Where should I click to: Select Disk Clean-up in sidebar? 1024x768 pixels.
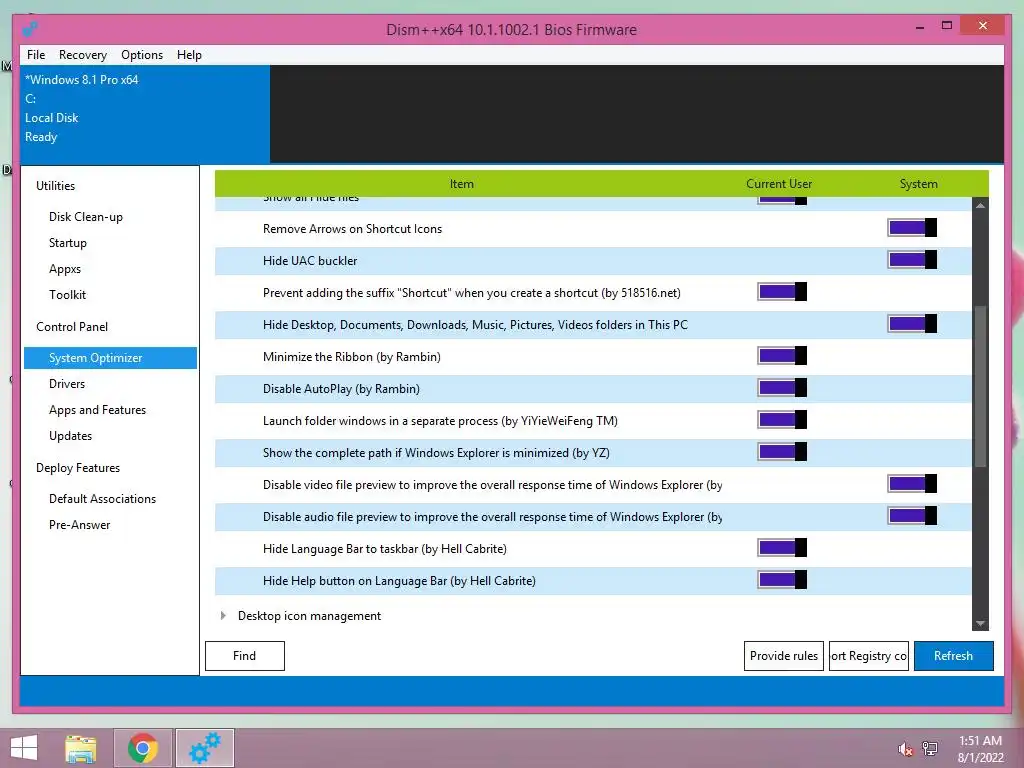click(86, 217)
